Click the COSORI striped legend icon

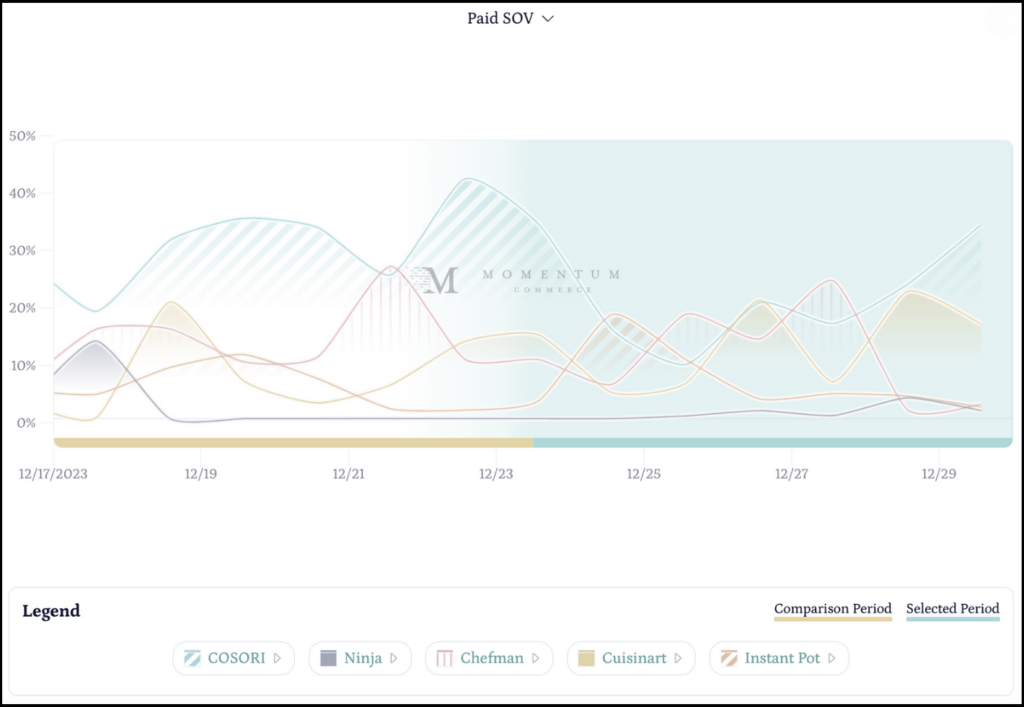(190, 658)
